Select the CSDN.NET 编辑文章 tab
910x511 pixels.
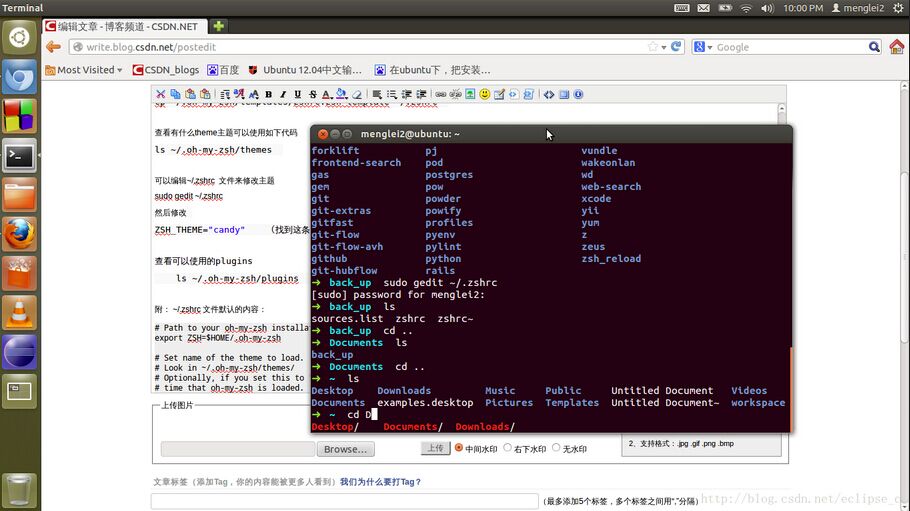(x=123, y=26)
